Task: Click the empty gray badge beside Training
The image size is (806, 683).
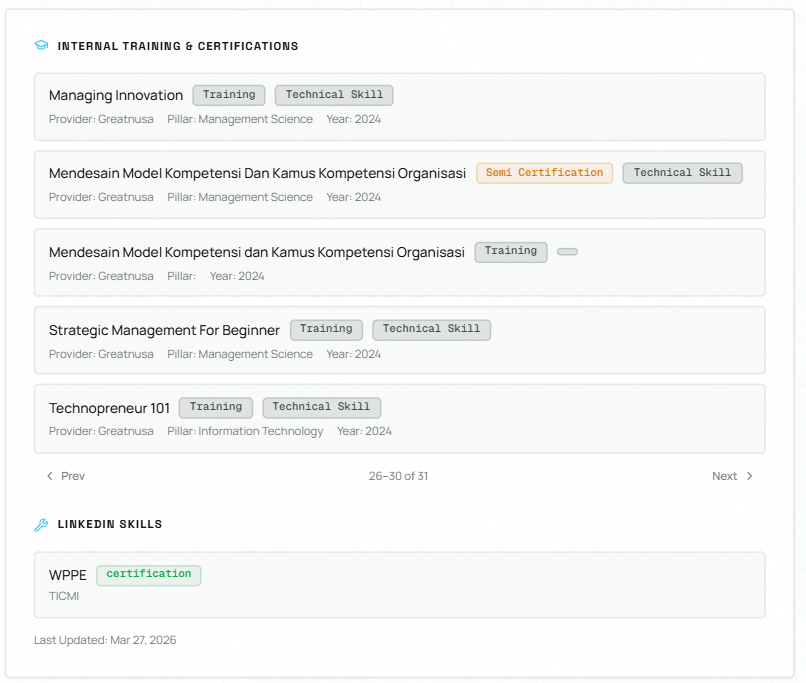Action: coord(567,252)
